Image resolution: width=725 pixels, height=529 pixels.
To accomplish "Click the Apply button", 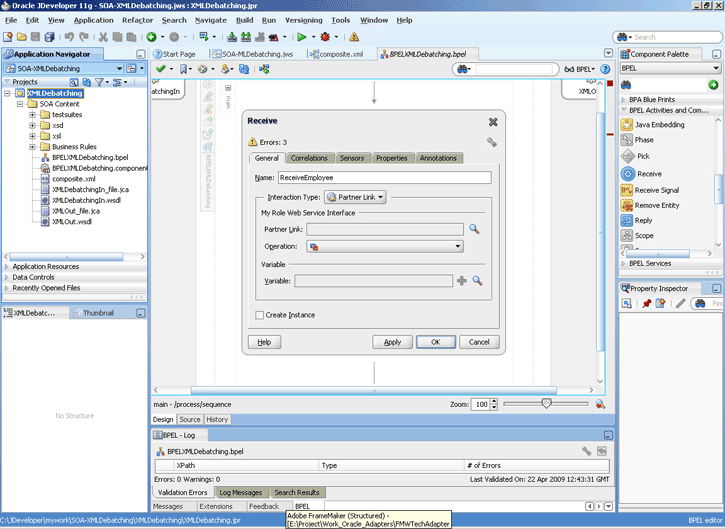I will tap(392, 342).
